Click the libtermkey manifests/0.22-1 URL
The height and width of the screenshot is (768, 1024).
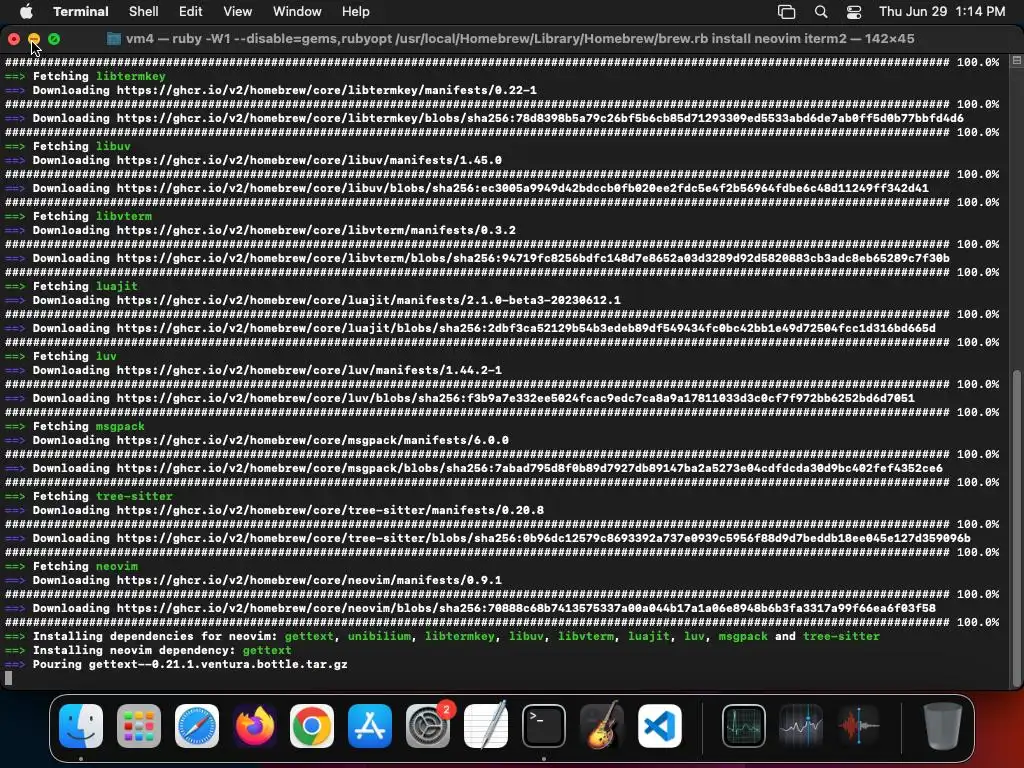click(x=327, y=90)
